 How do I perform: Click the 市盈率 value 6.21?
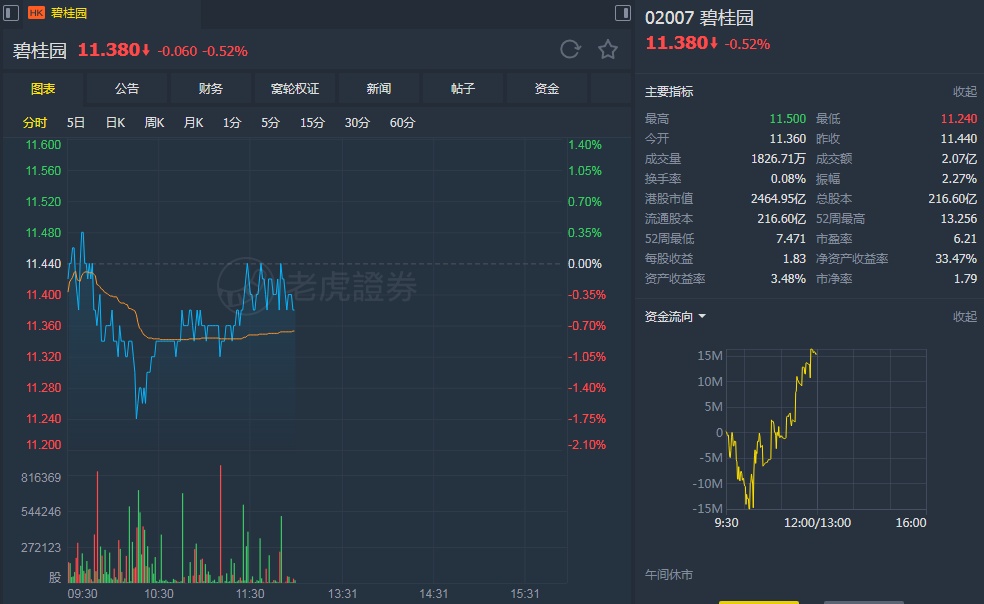click(x=965, y=239)
